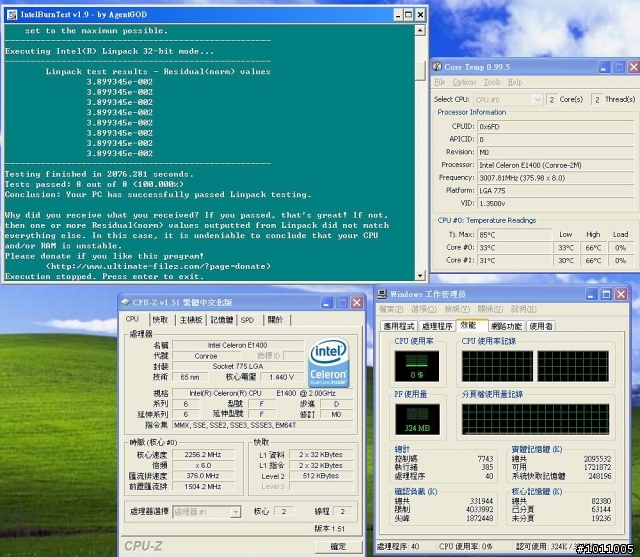The image size is (640, 557).
Task: Switch to the 快取 (Cache) tab in CPU-Z
Action: point(160,320)
